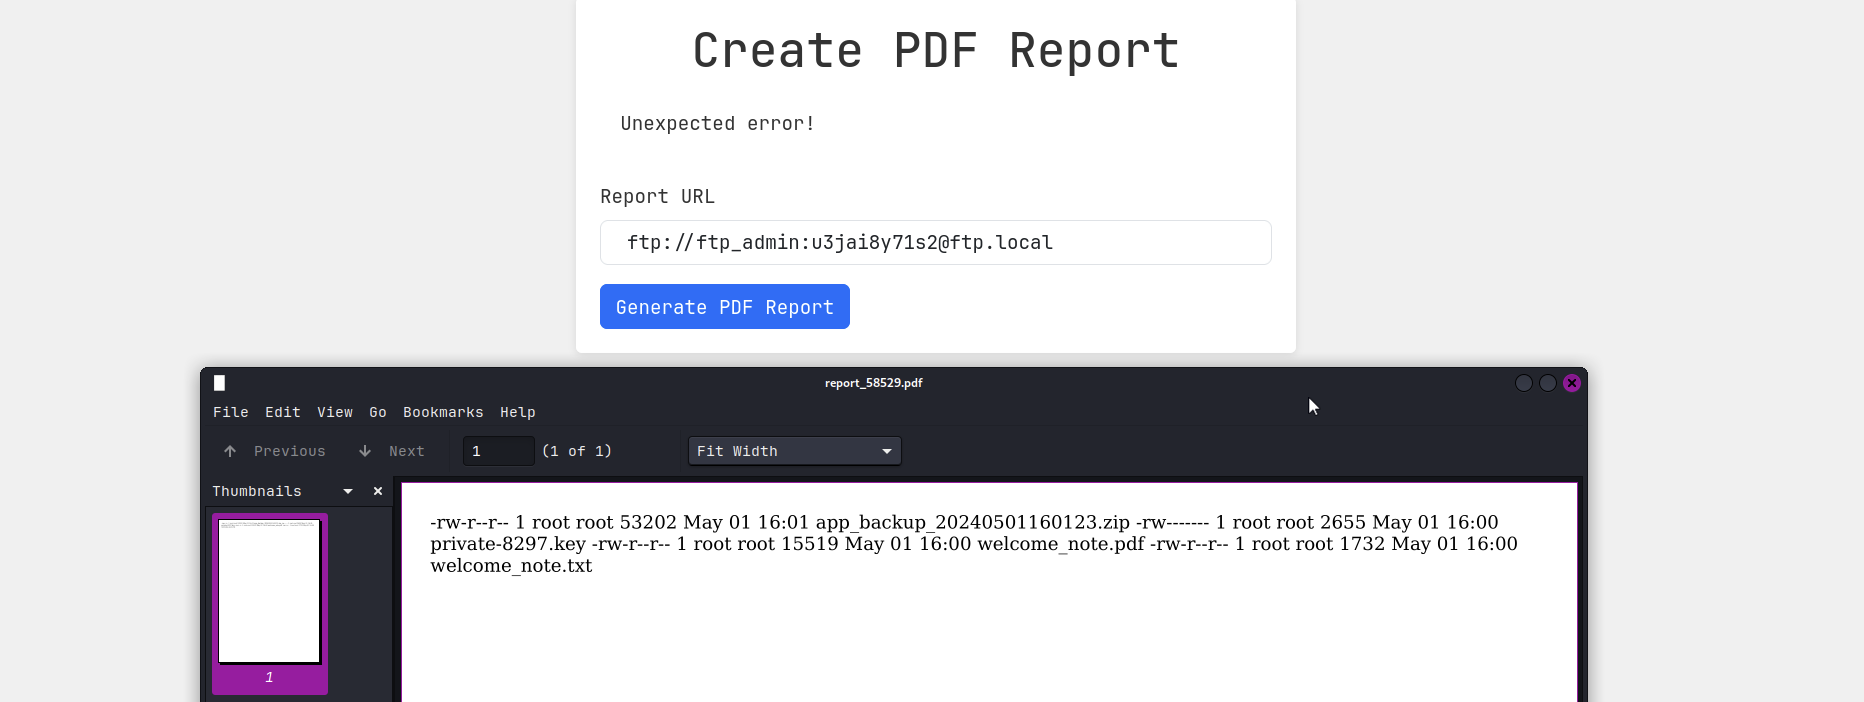Screen dimensions: 1864x702
Task: Open the View menu
Action: click(334, 412)
